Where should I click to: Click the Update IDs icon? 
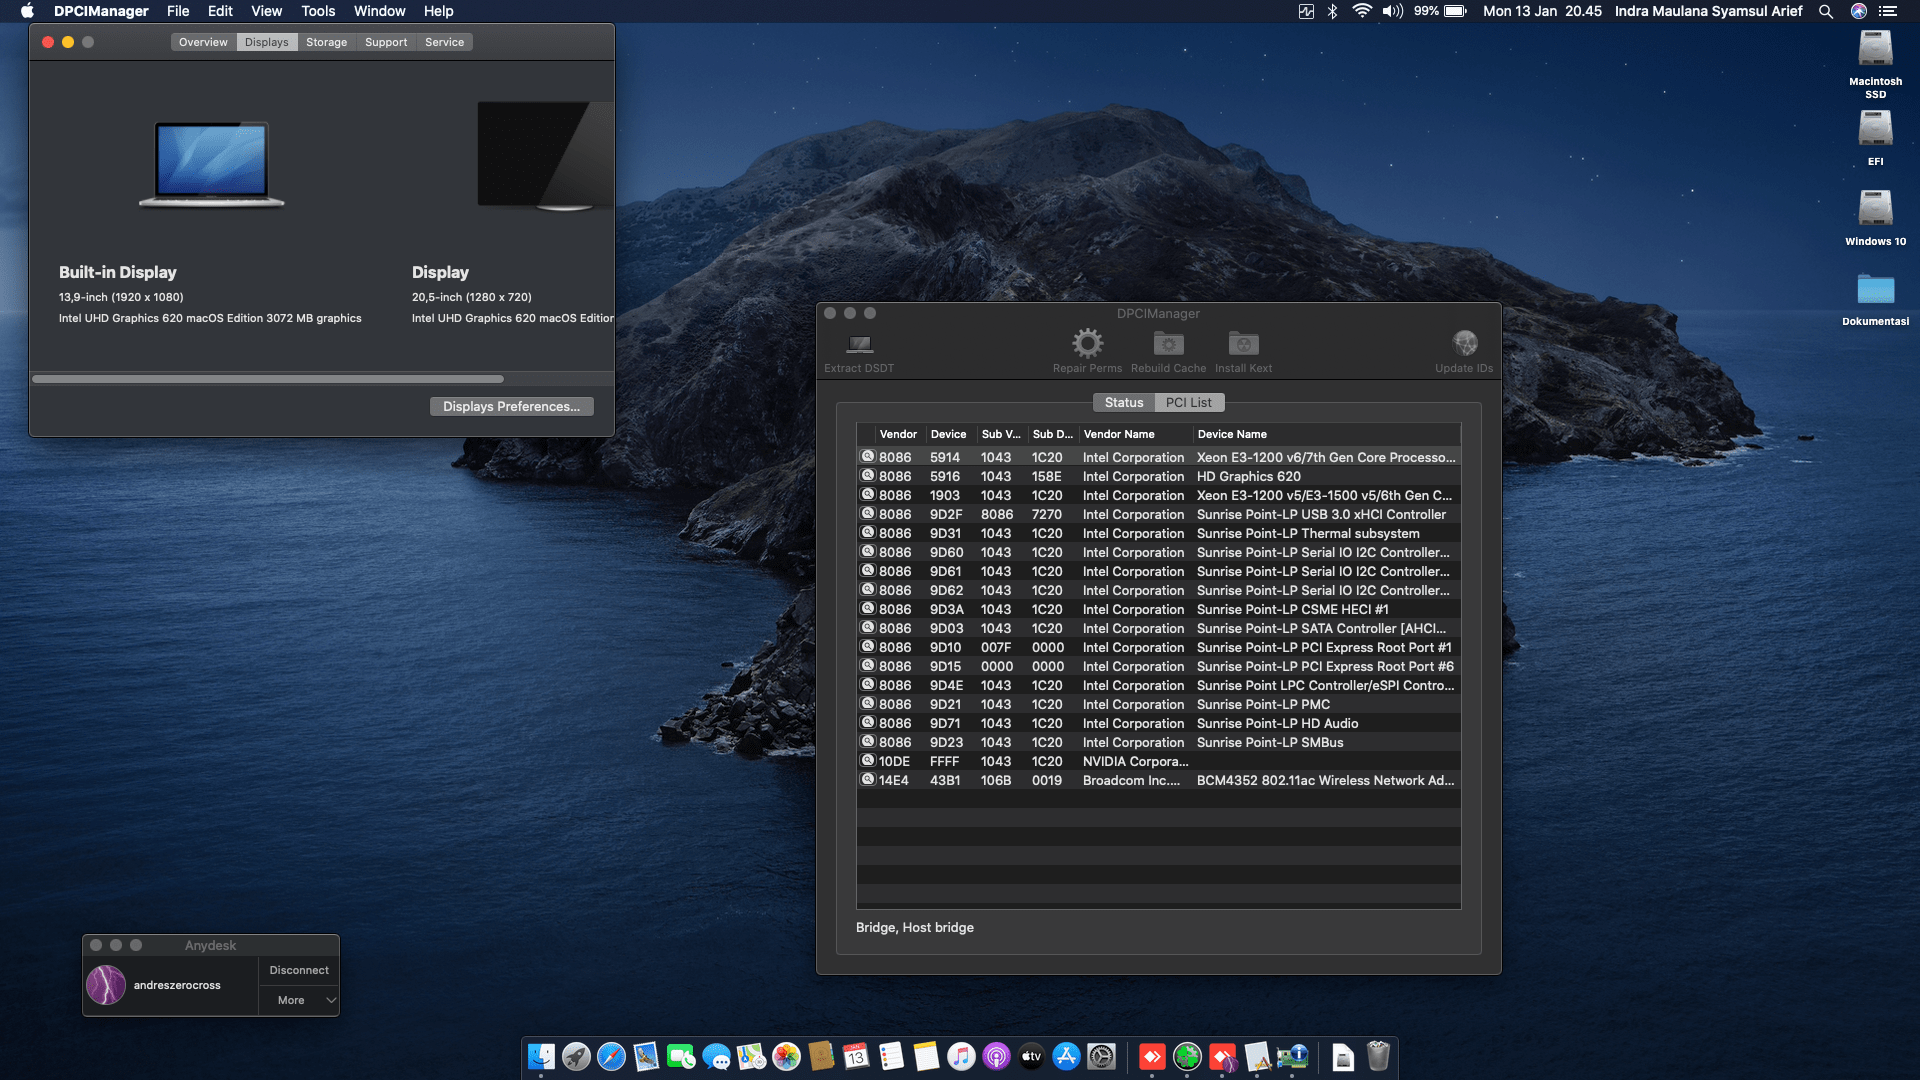1464,344
